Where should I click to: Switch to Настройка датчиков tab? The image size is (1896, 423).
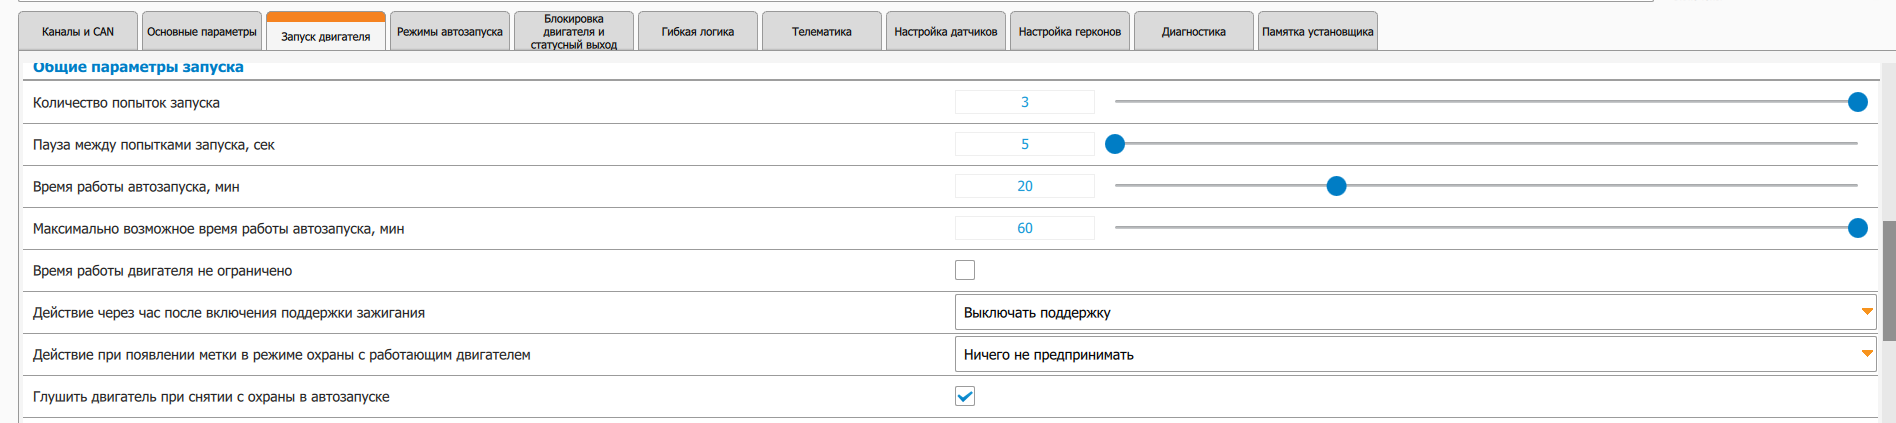pyautogui.click(x=946, y=32)
